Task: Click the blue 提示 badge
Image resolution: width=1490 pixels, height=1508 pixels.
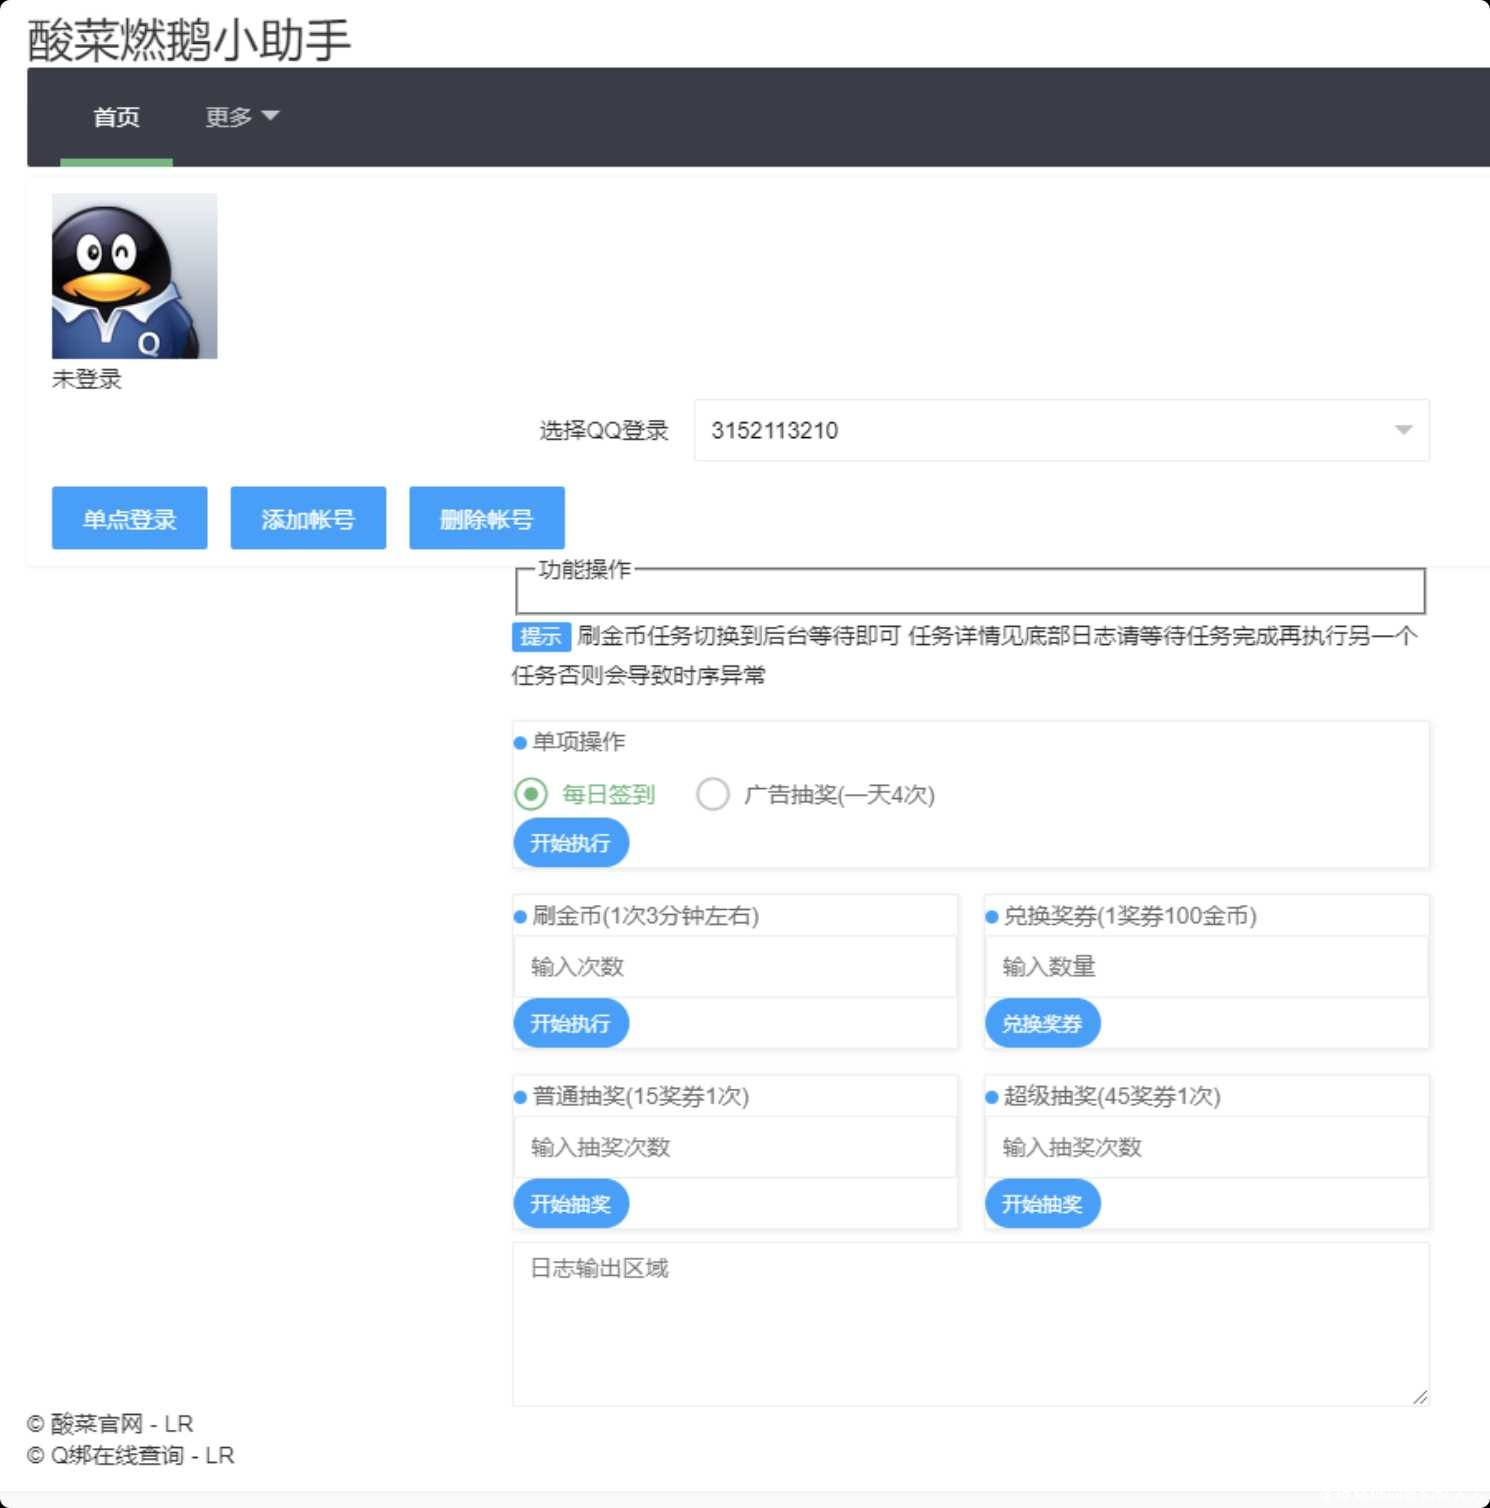Action: tap(541, 636)
